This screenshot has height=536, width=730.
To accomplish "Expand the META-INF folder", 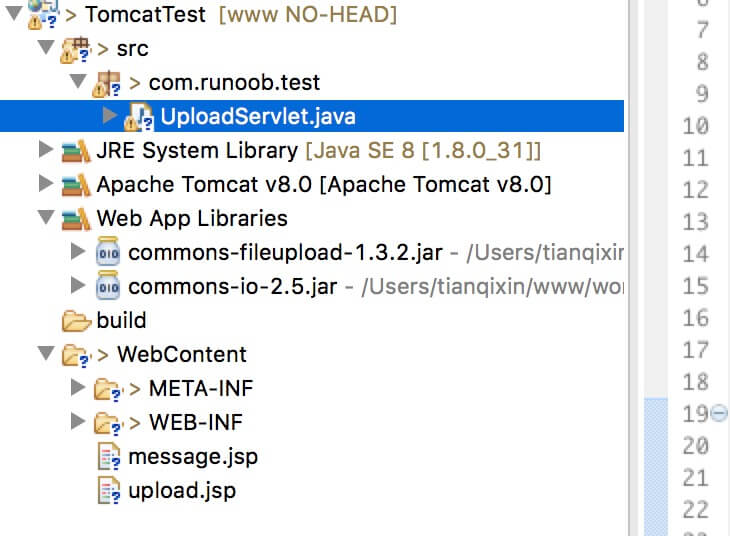I will [x=77, y=388].
